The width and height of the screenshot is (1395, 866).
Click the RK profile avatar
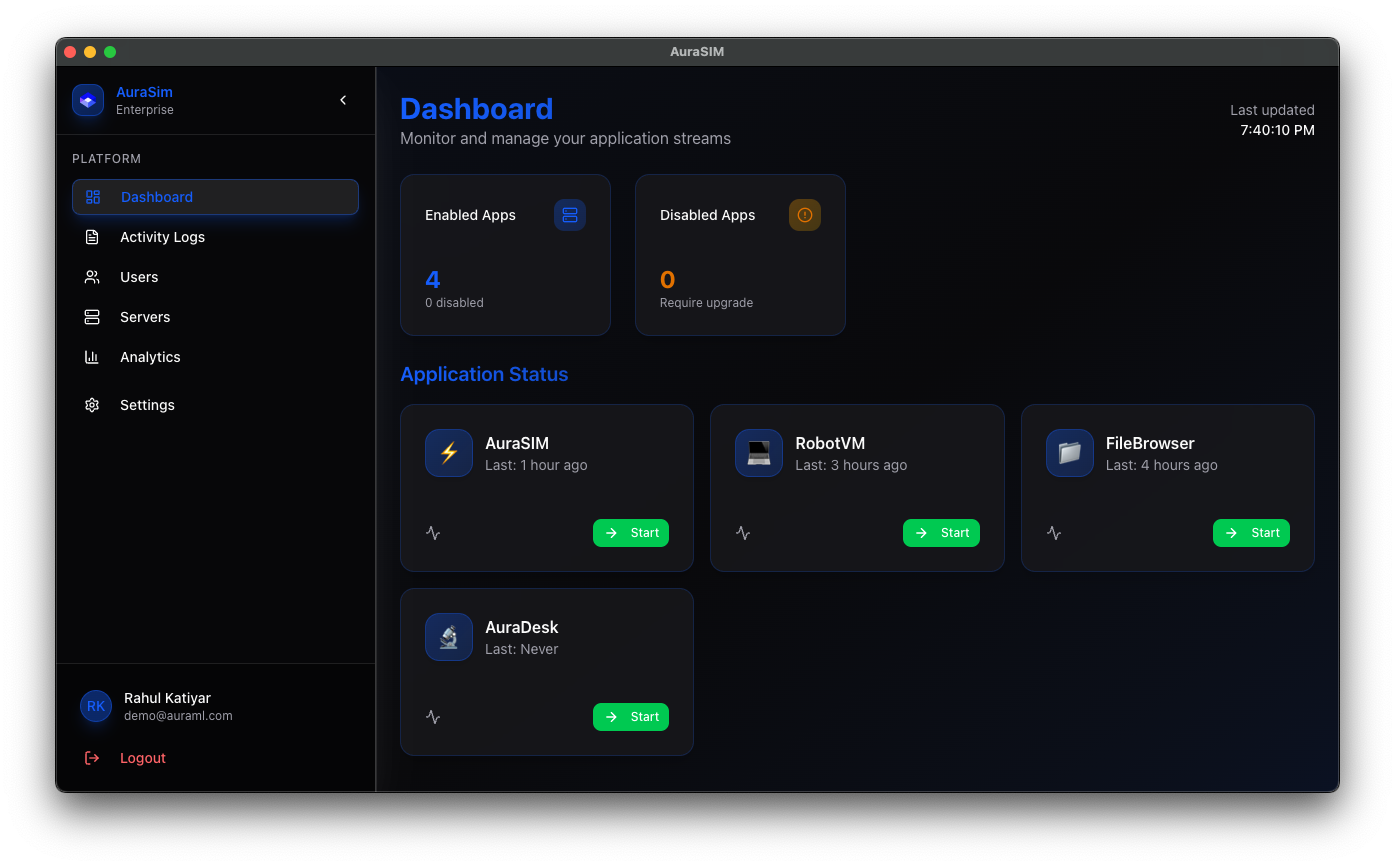95,706
